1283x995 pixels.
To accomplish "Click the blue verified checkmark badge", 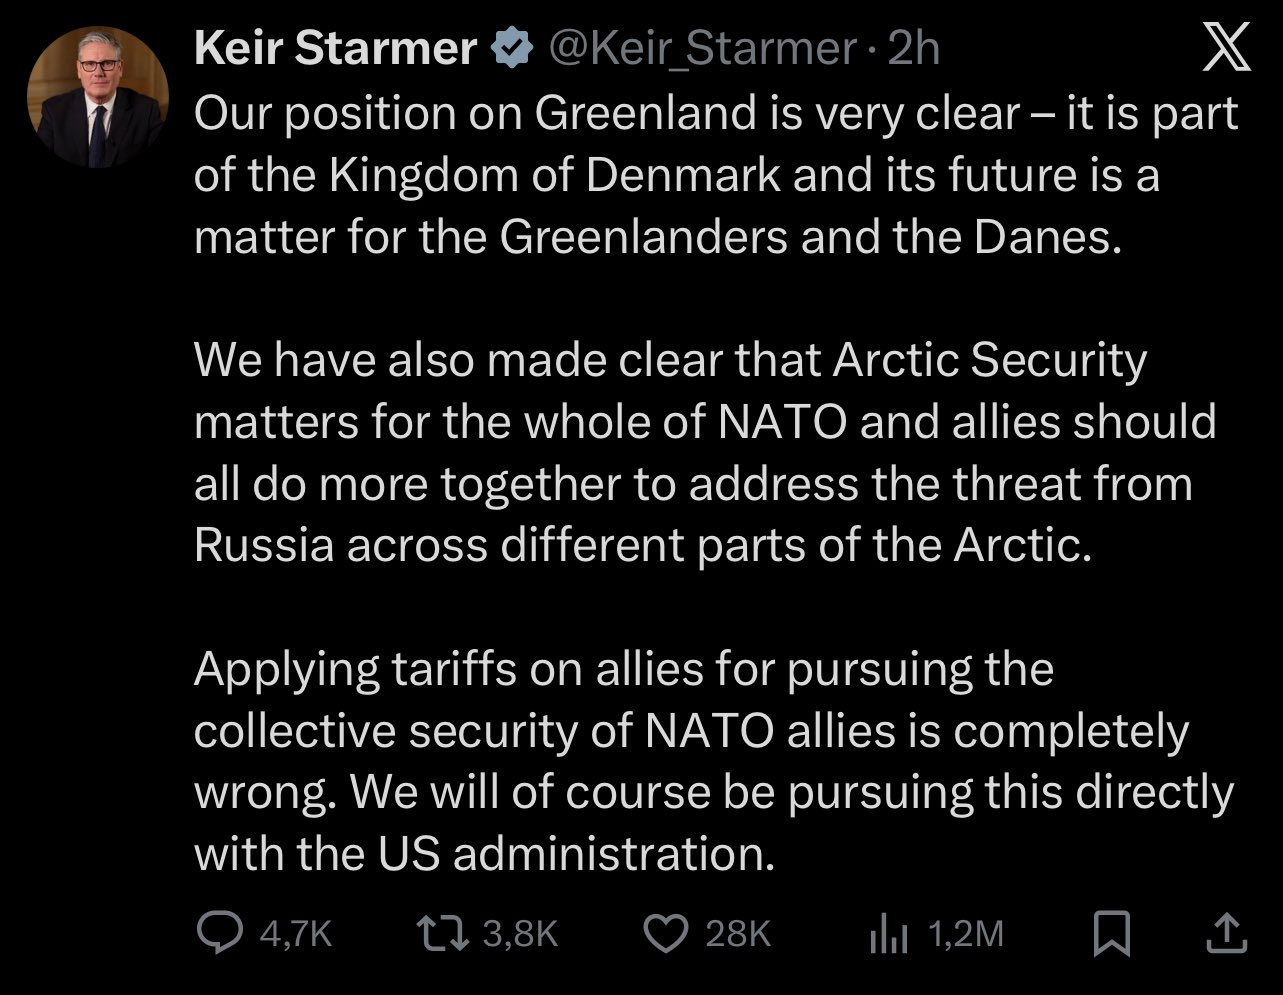I will [510, 49].
